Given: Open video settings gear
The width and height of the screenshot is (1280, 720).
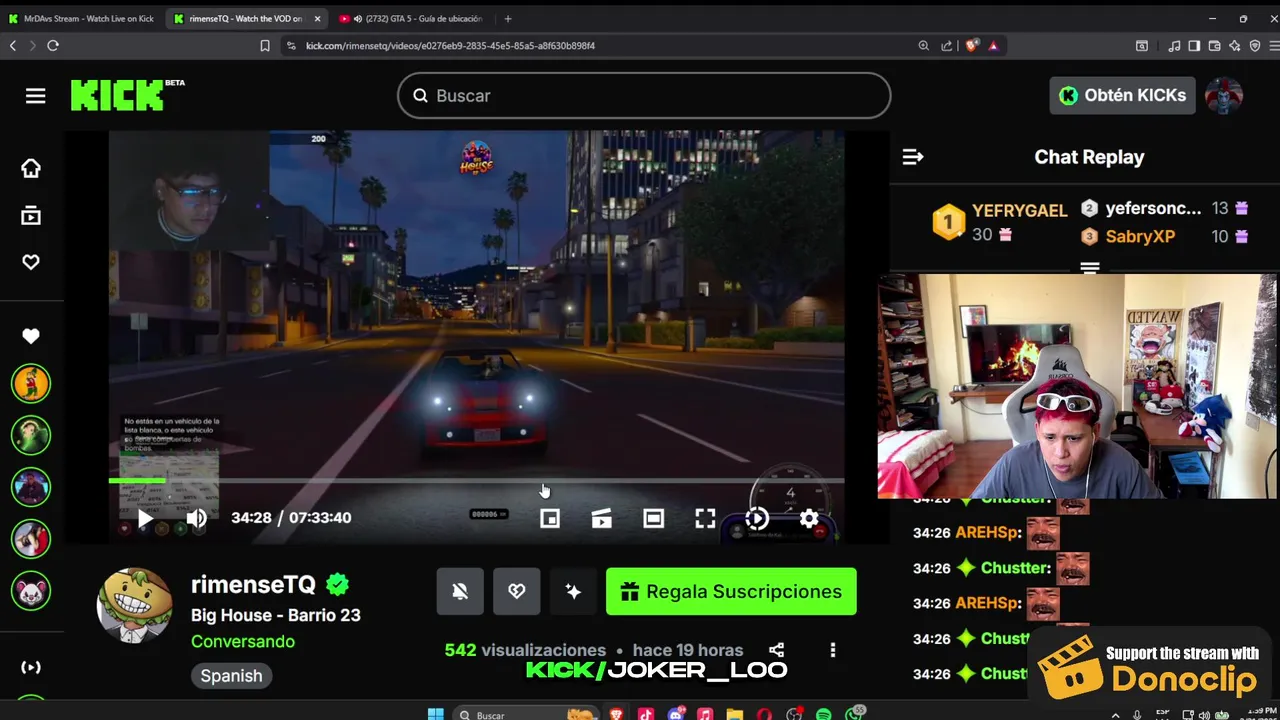Looking at the screenshot, I should point(809,518).
